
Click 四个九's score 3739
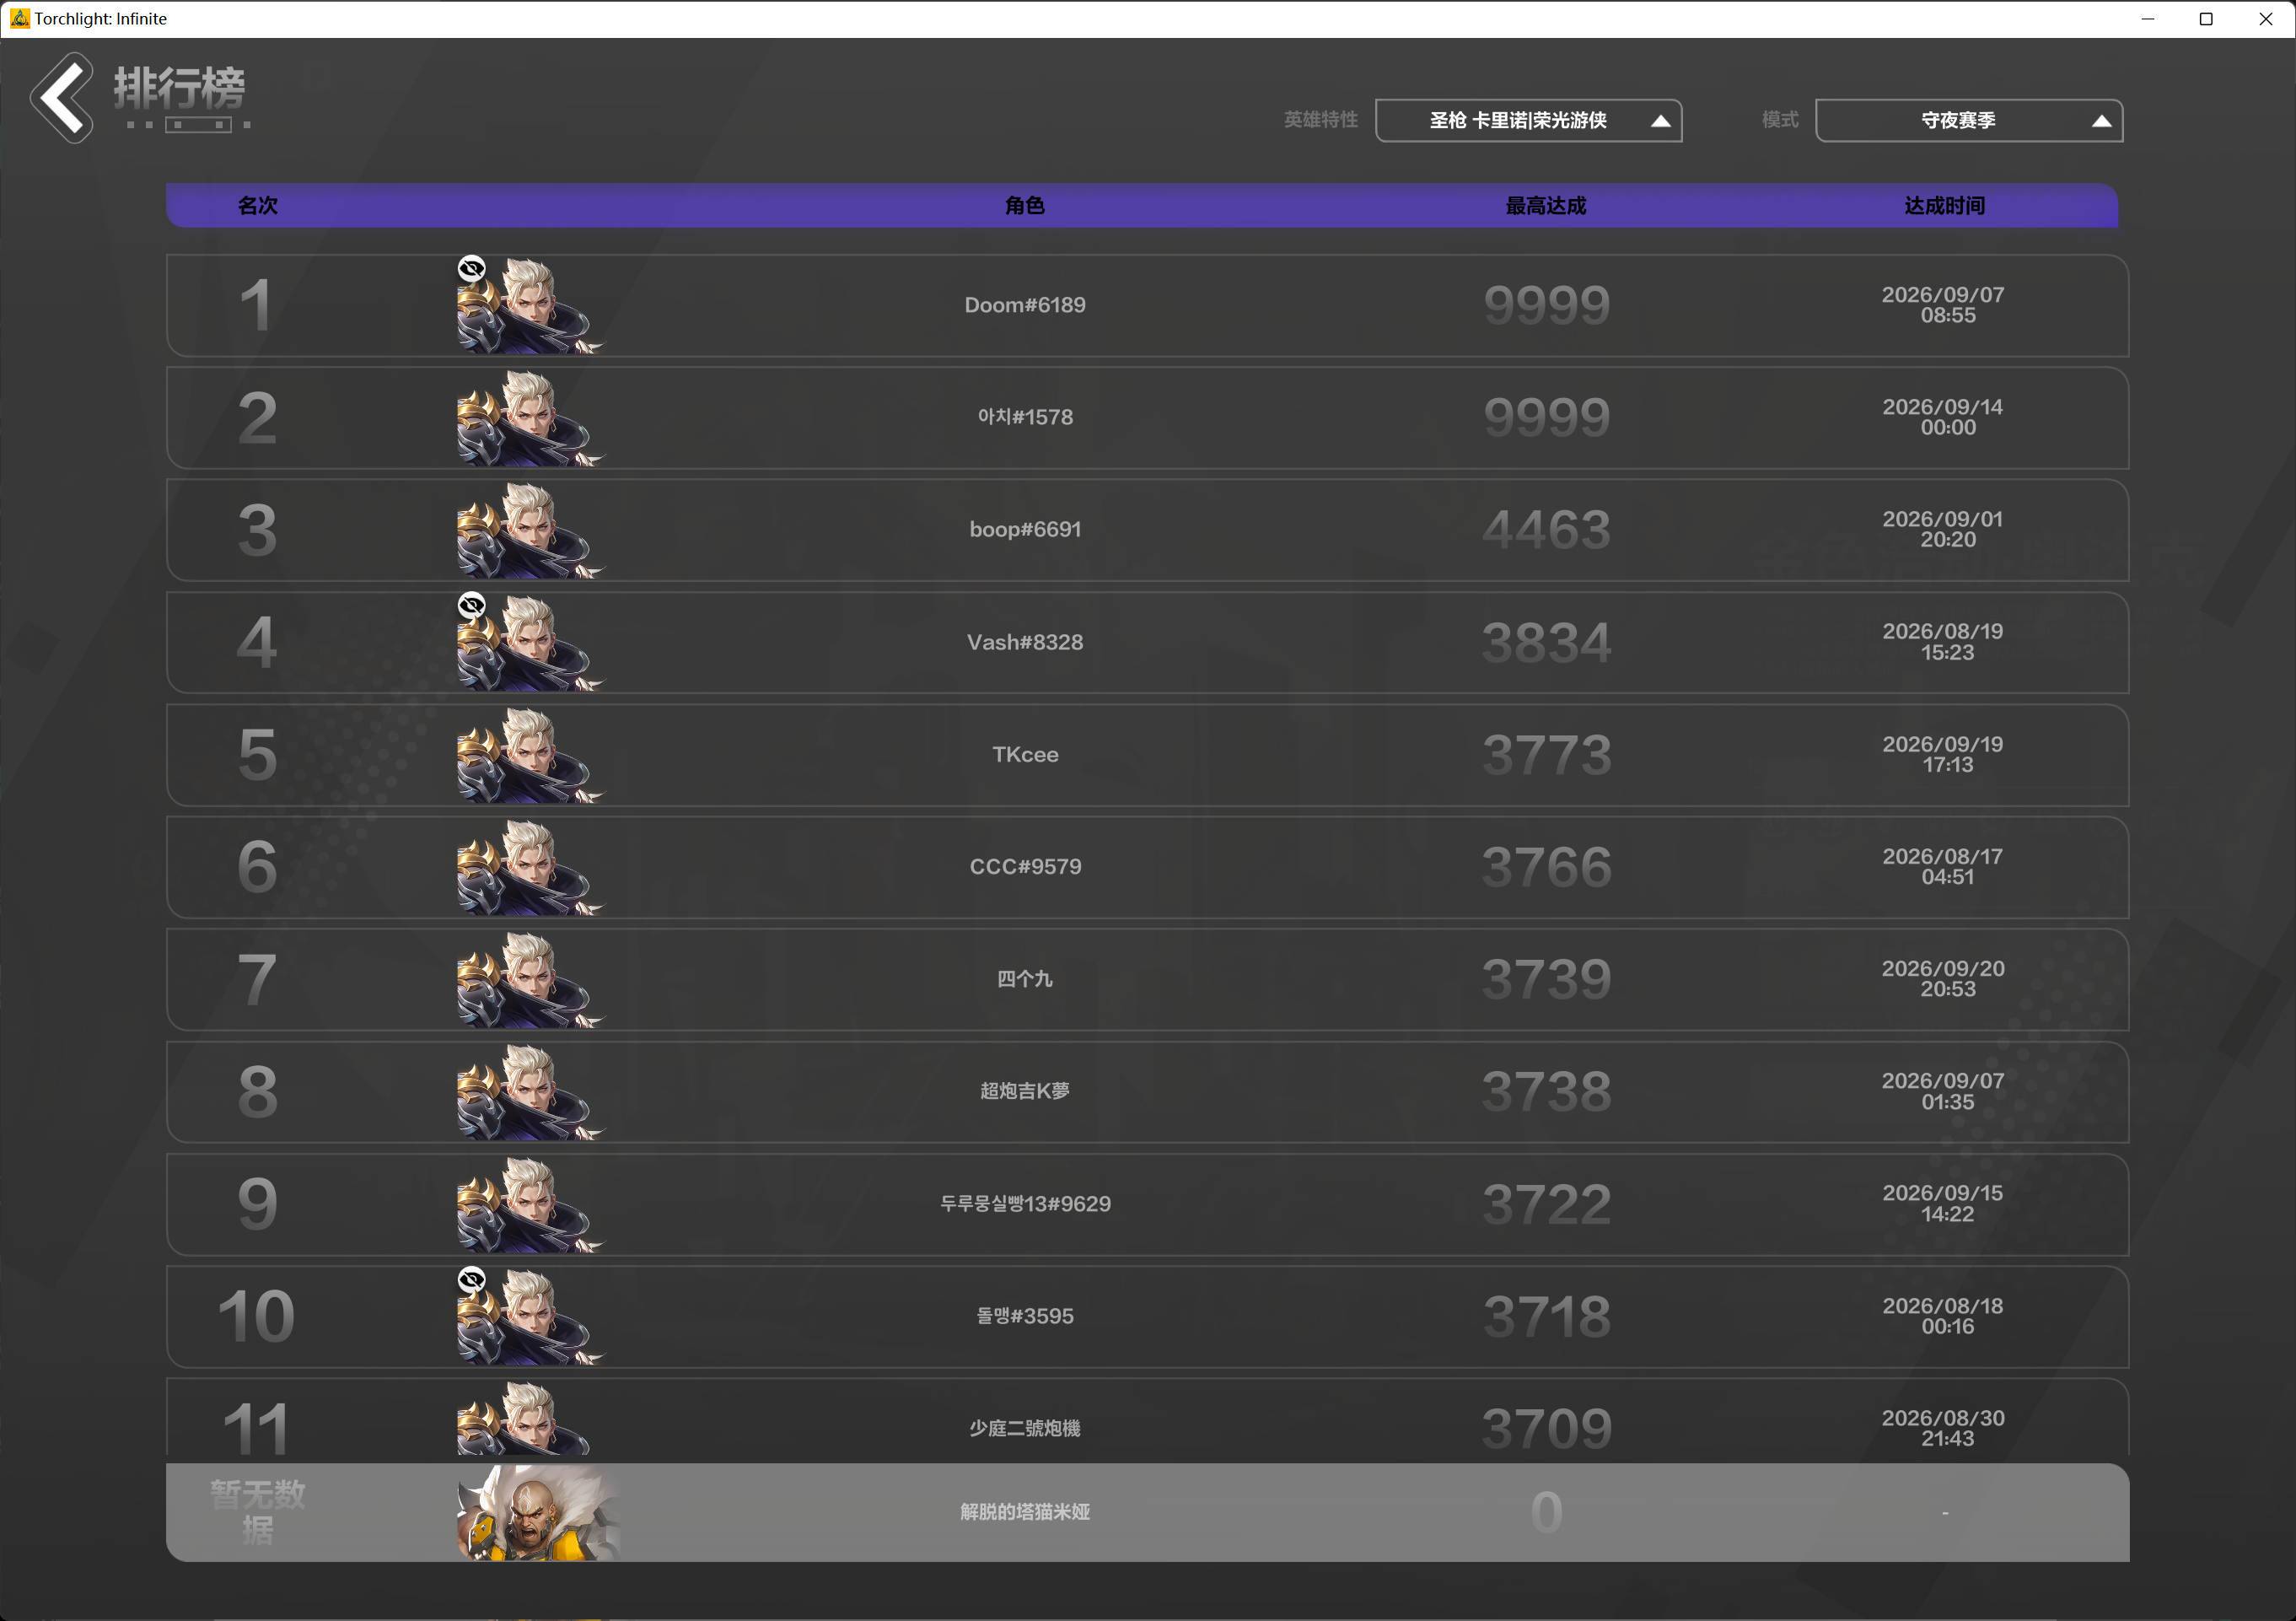(x=1547, y=980)
